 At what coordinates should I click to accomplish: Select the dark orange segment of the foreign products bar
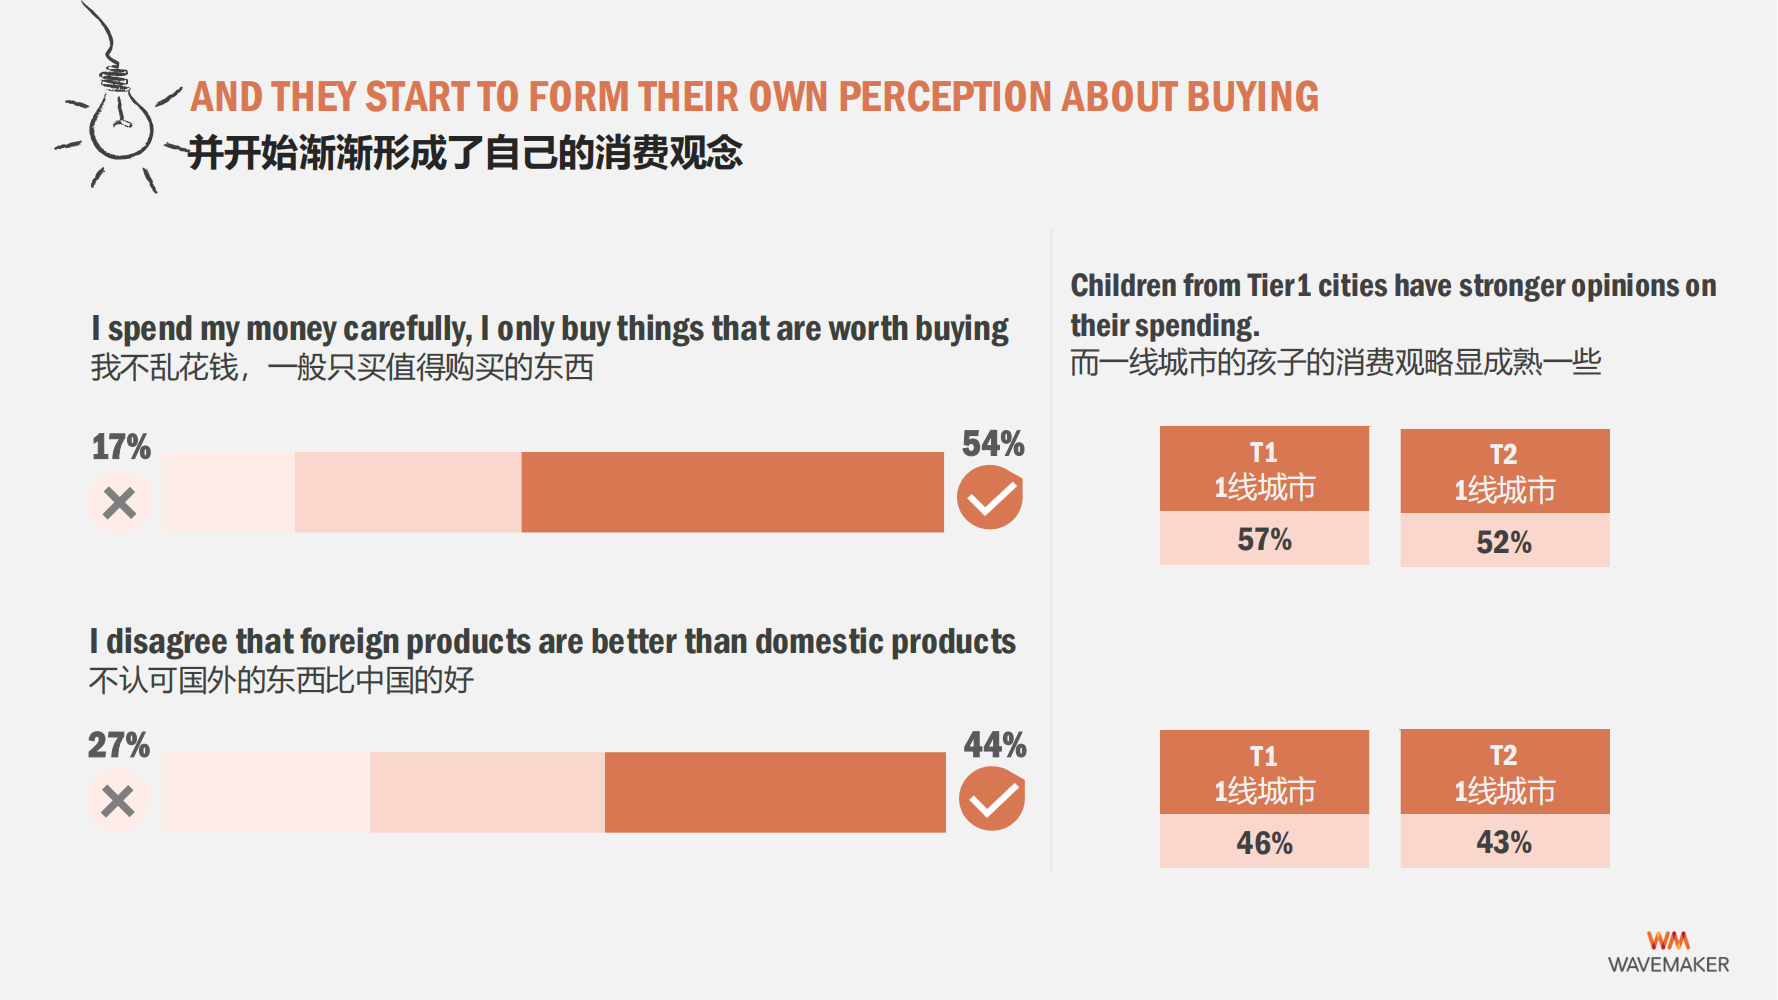click(775, 792)
